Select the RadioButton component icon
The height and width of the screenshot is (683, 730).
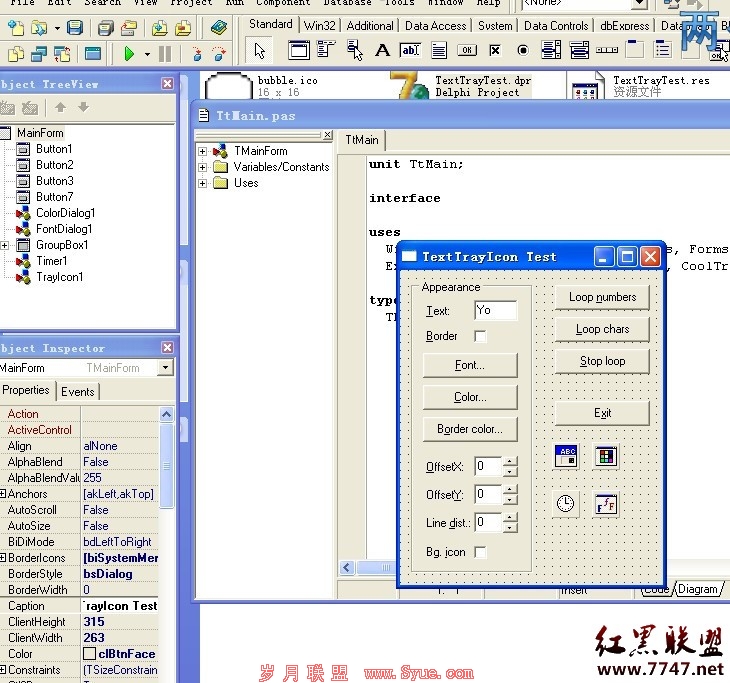coord(523,50)
